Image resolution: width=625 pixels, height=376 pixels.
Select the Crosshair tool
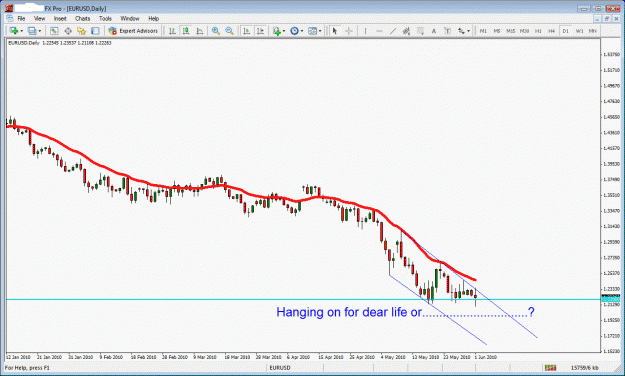coord(348,31)
